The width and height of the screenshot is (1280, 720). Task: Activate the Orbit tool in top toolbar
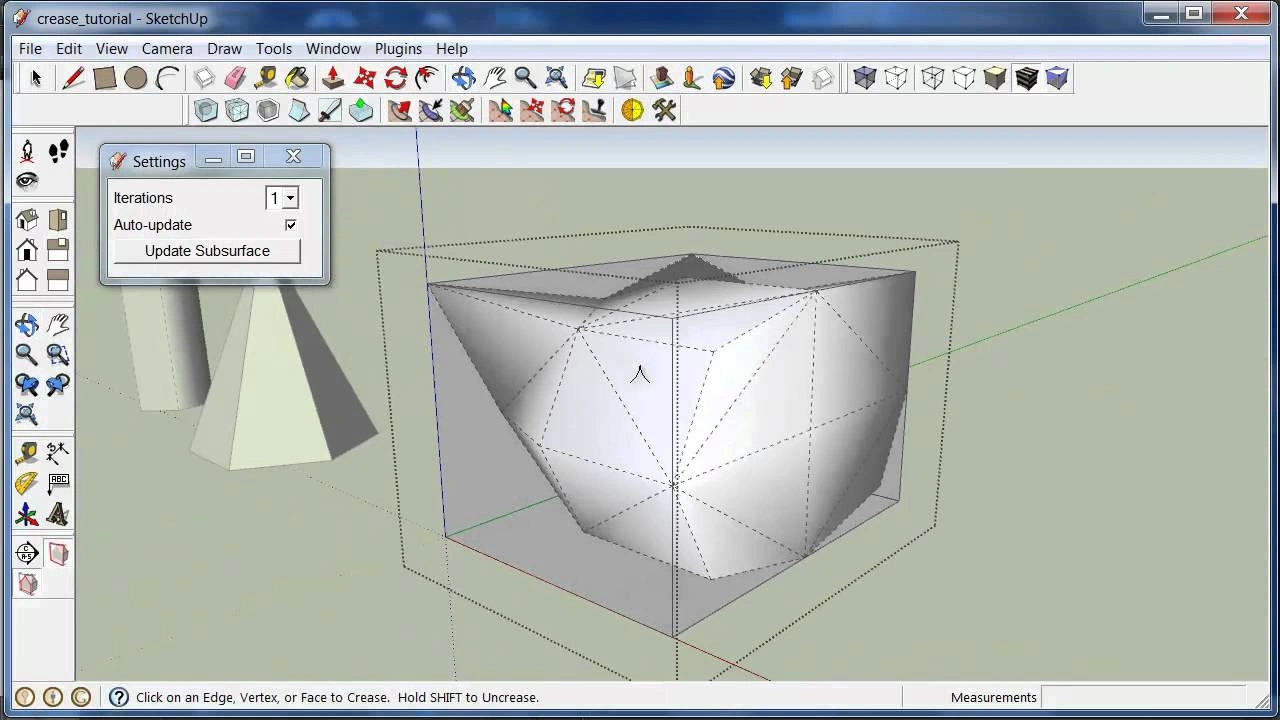point(463,78)
